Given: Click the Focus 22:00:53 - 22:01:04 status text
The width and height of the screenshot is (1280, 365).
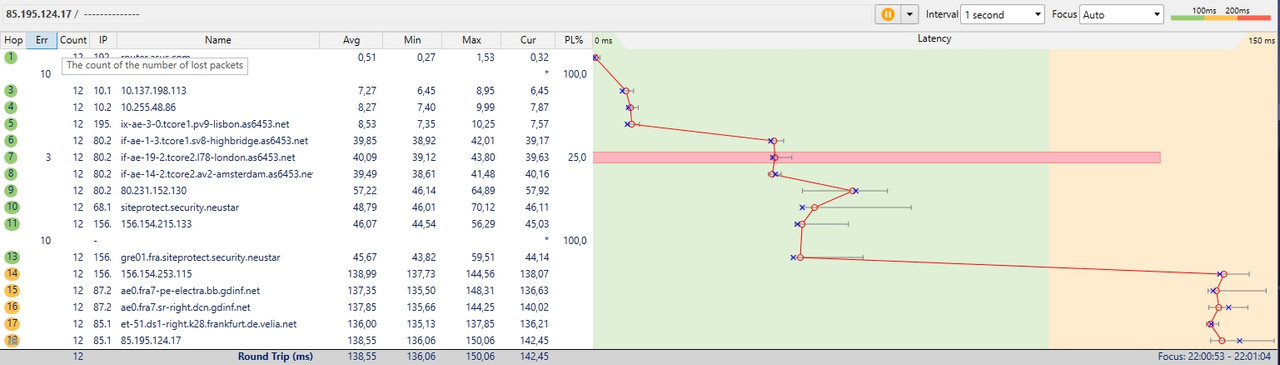Looking at the screenshot, I should coord(1213,356).
